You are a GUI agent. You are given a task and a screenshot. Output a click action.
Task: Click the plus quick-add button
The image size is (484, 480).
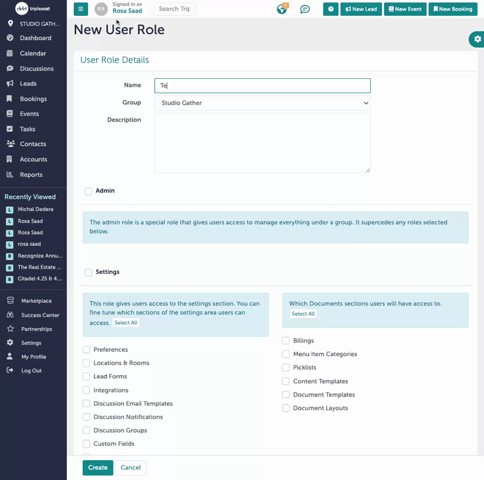[331, 9]
